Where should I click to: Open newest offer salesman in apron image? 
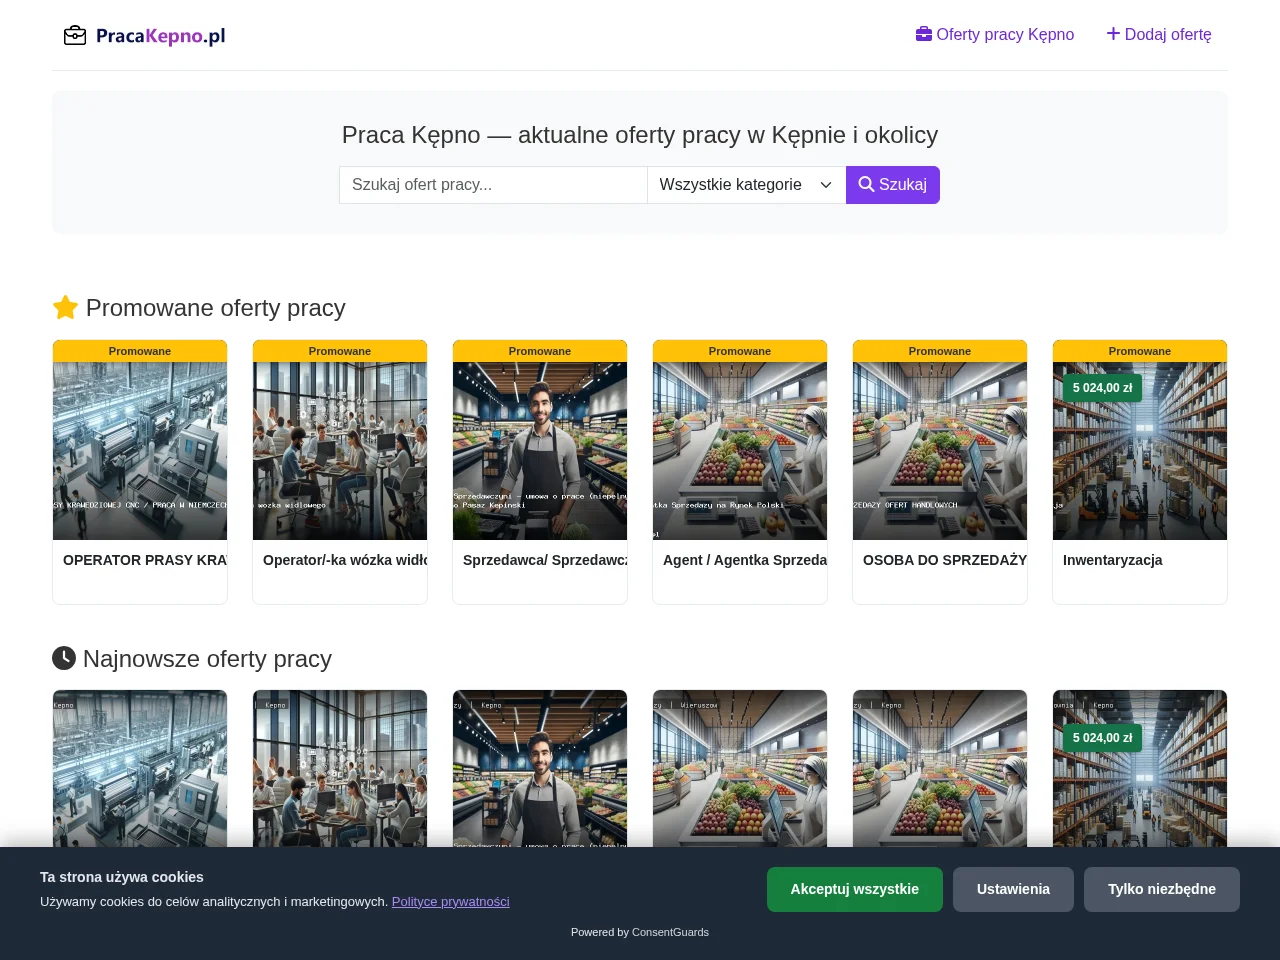point(540,769)
